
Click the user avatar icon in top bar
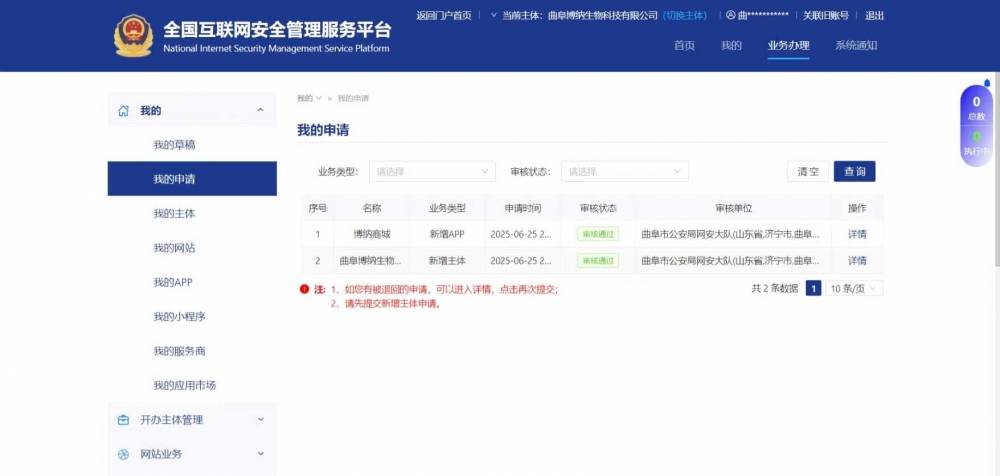[x=730, y=16]
